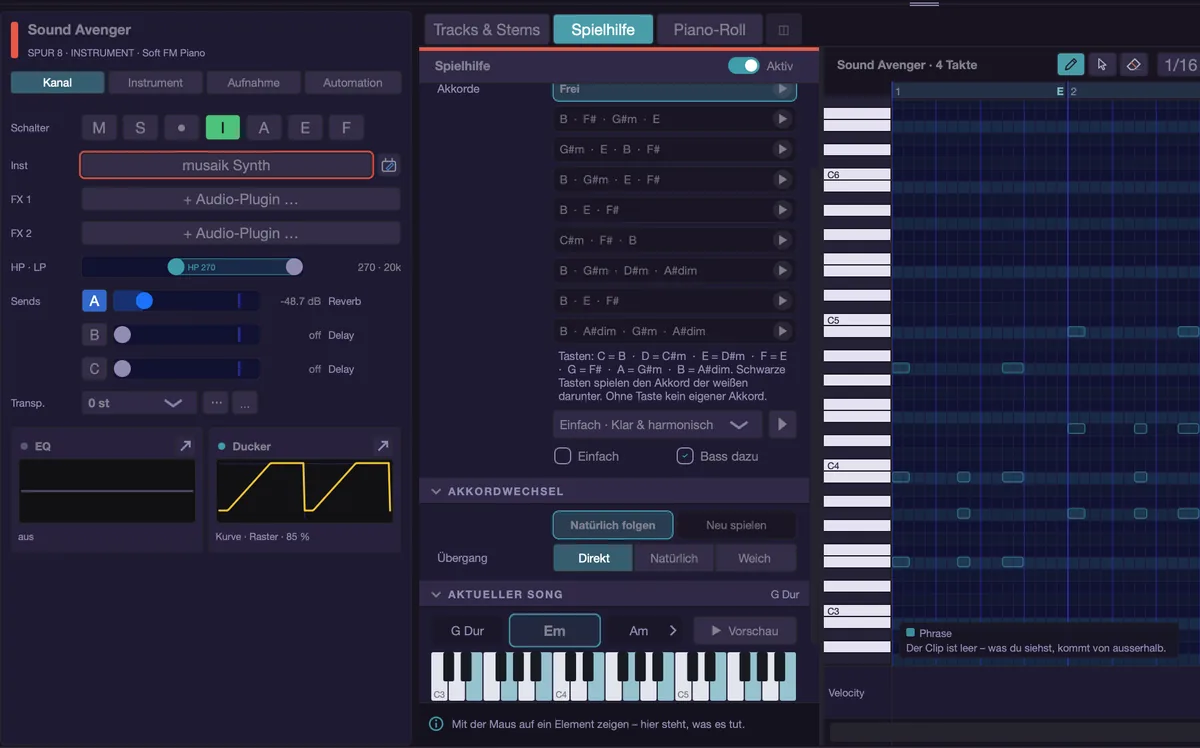The height and width of the screenshot is (748, 1200).
Task: Play the B · G#m · D#m · A#dim progression
Action: [x=782, y=270]
